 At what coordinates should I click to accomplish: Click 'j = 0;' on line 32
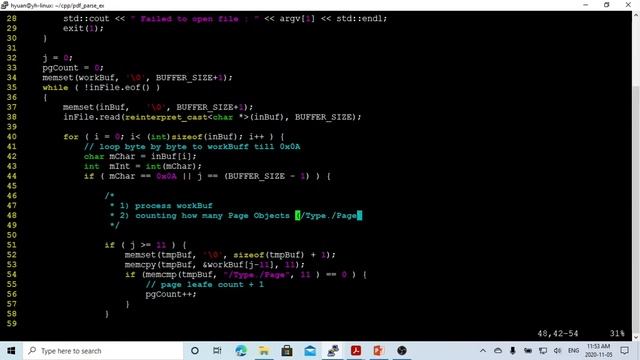58,58
